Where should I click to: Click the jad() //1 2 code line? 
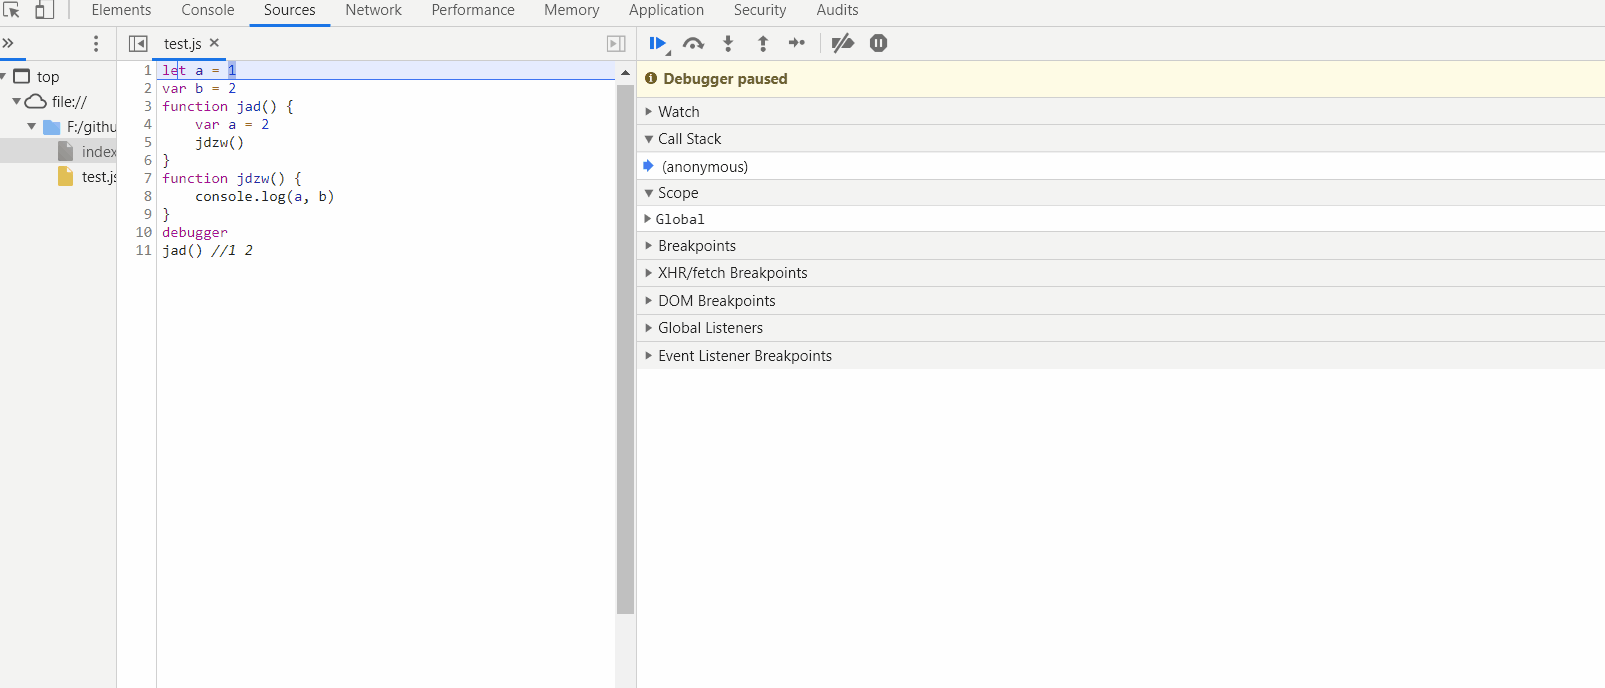[x=208, y=250]
